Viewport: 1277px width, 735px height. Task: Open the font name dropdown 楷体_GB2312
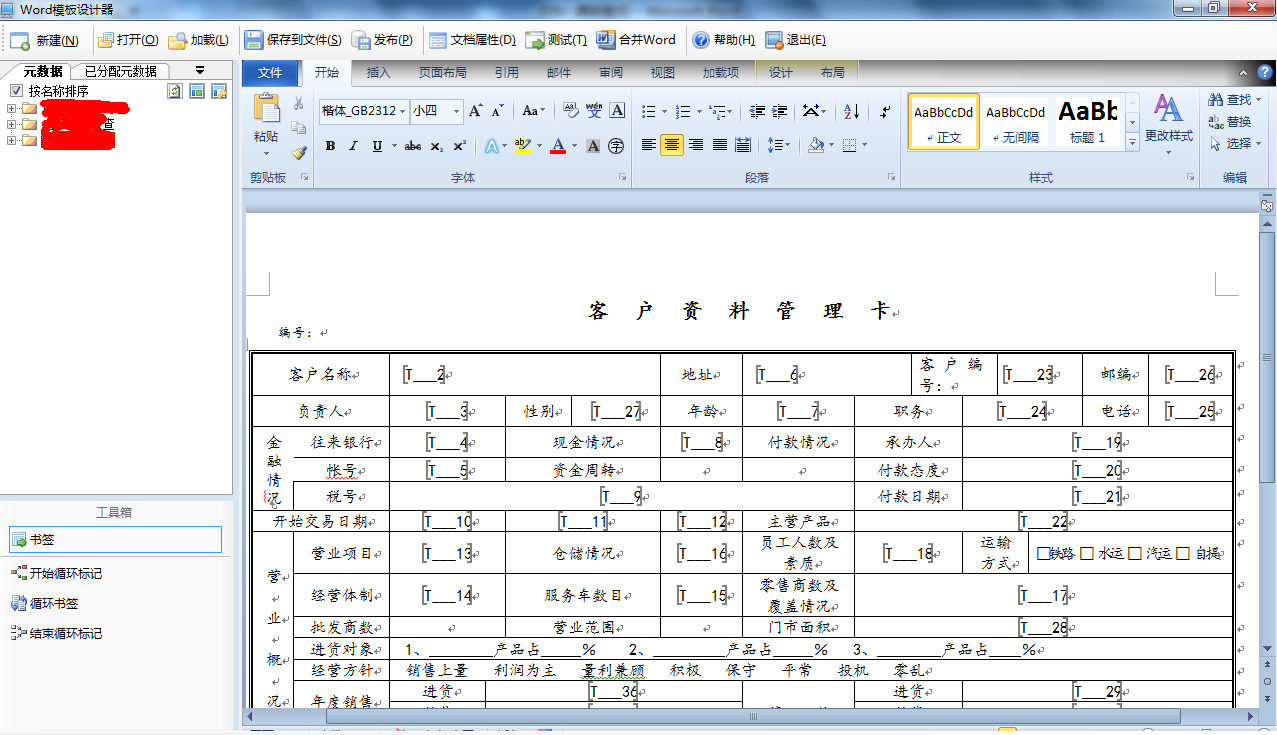tap(403, 111)
